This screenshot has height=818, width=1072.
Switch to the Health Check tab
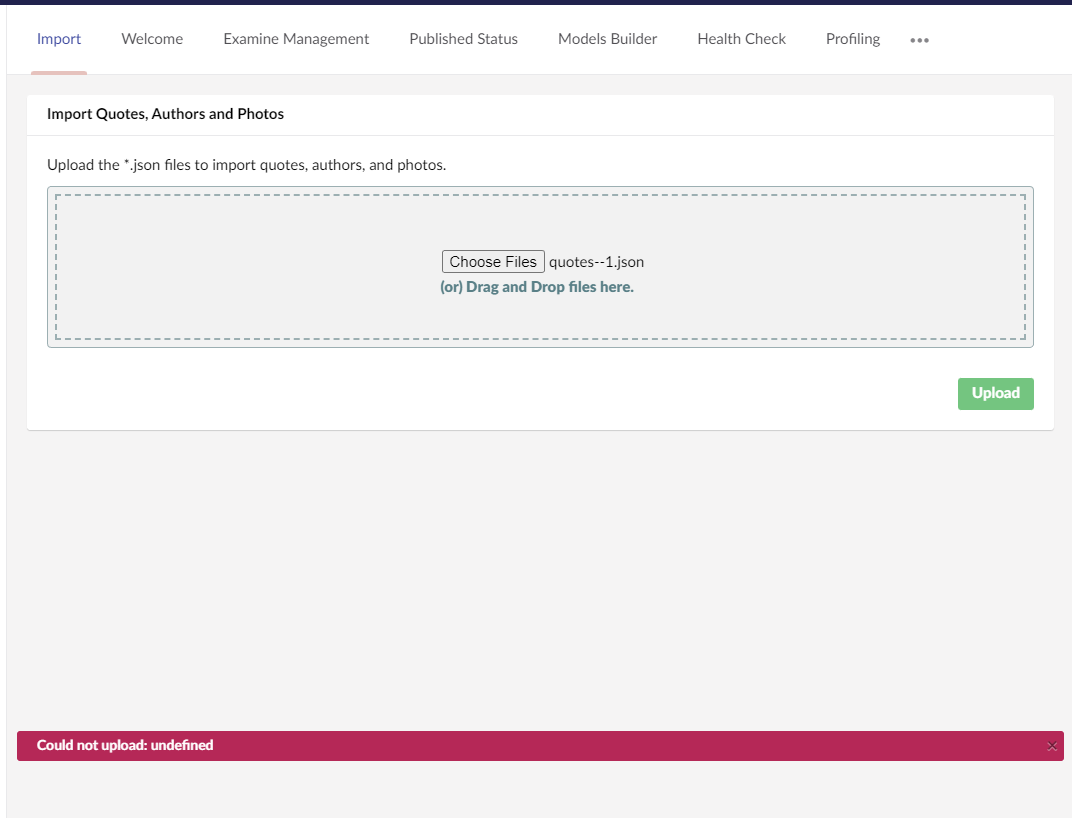[x=741, y=39]
